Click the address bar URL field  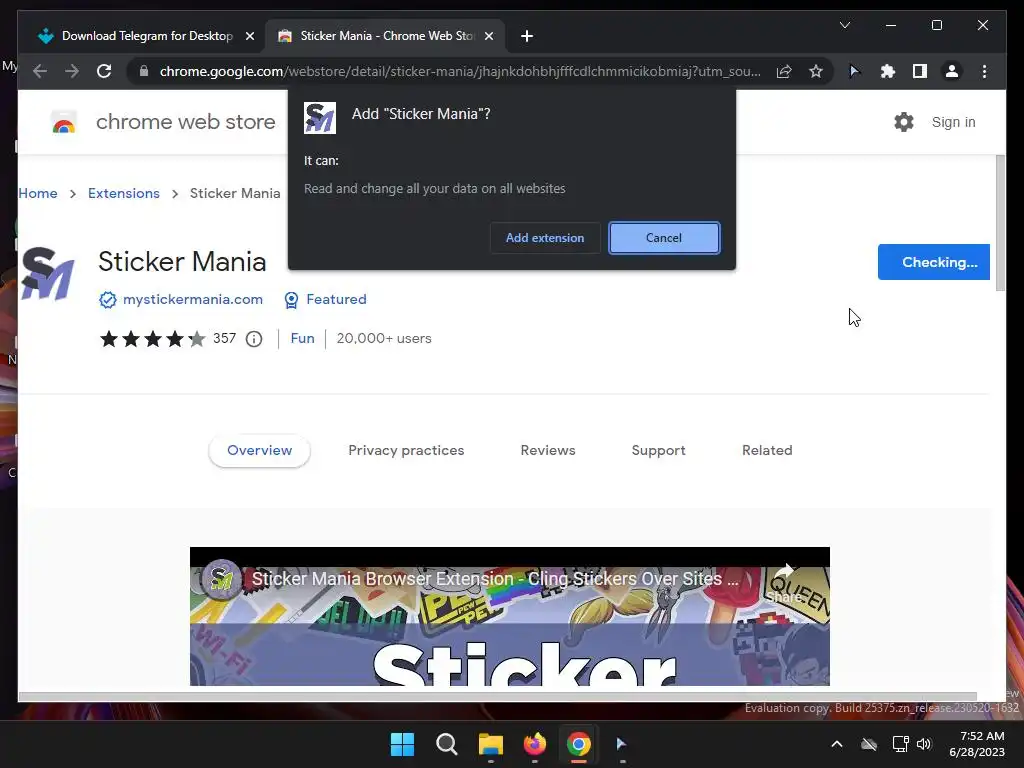(x=460, y=71)
